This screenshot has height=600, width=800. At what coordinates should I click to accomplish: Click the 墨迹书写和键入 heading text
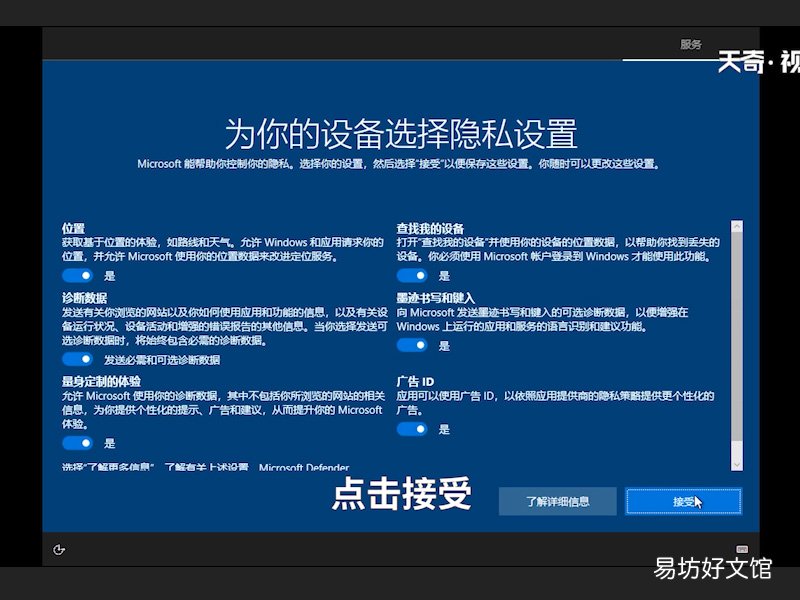coord(436,298)
